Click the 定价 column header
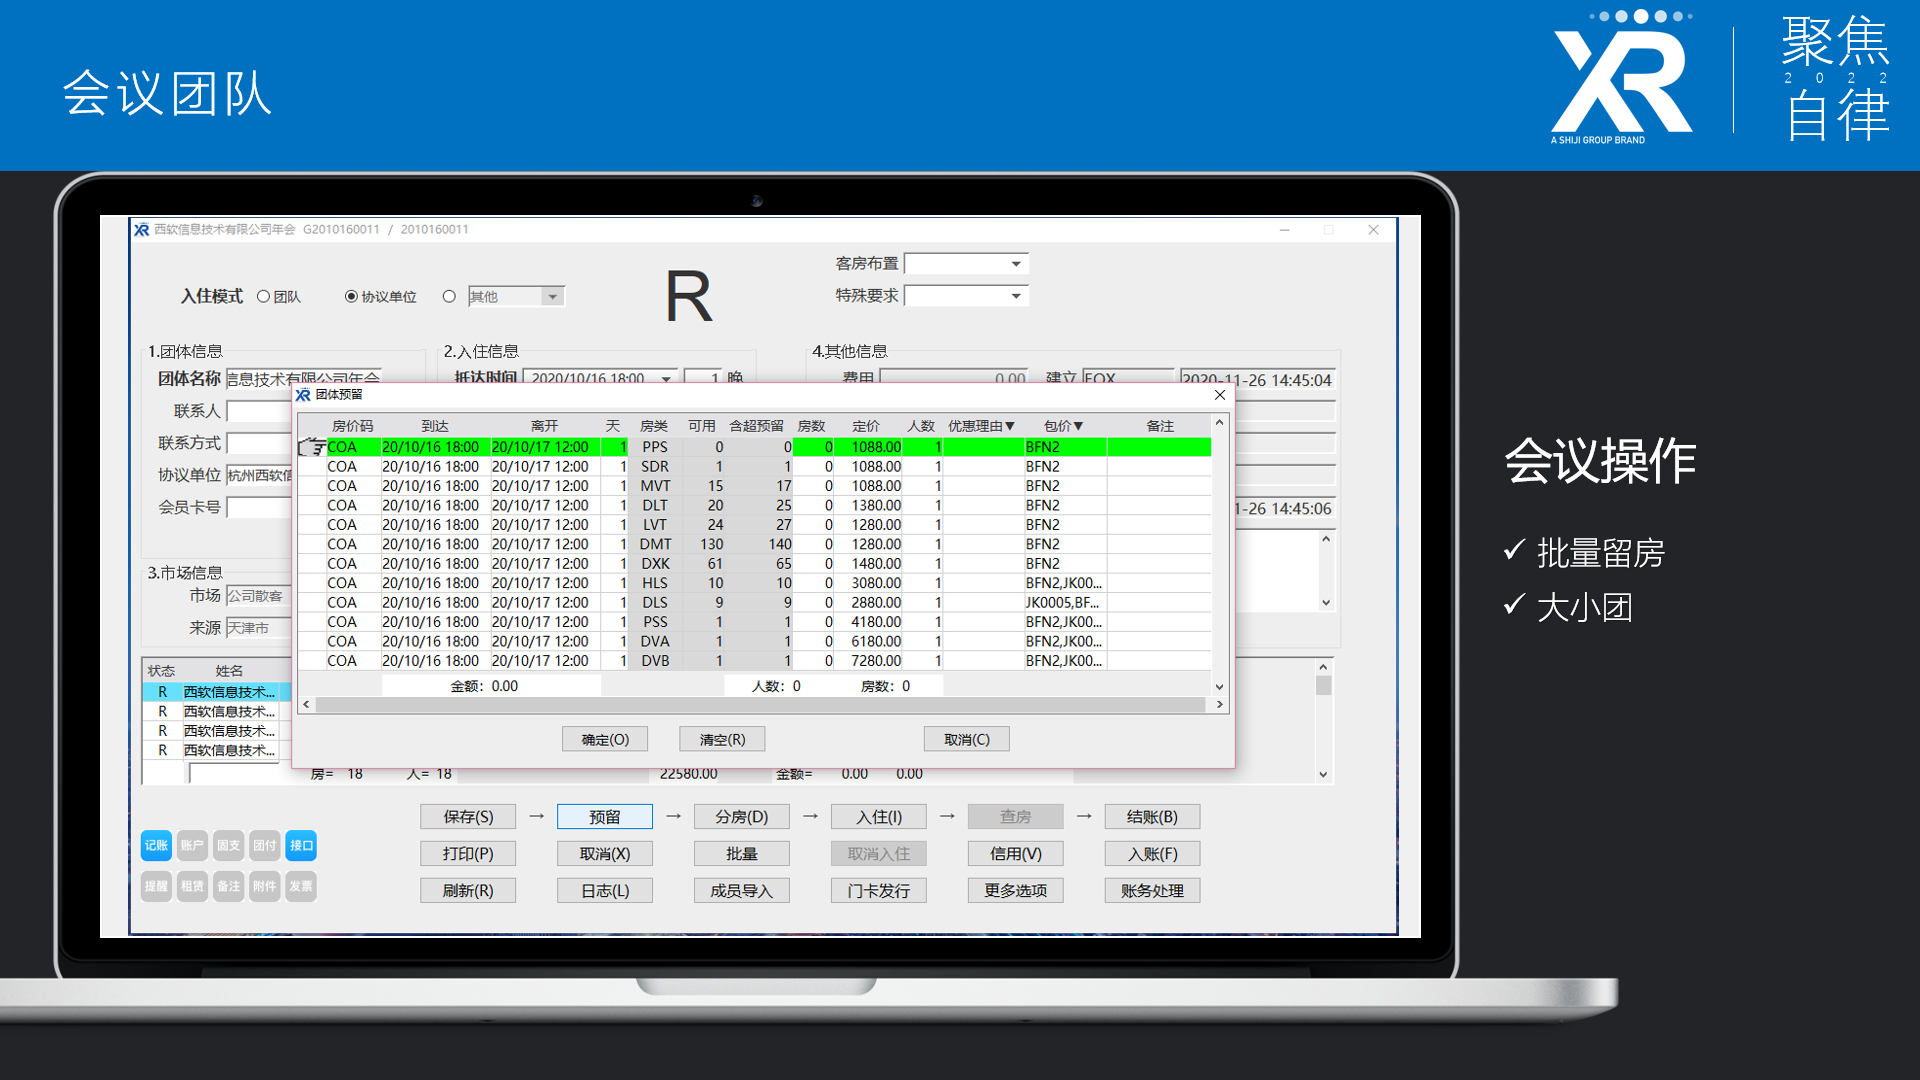1920x1080 pixels. tap(866, 427)
